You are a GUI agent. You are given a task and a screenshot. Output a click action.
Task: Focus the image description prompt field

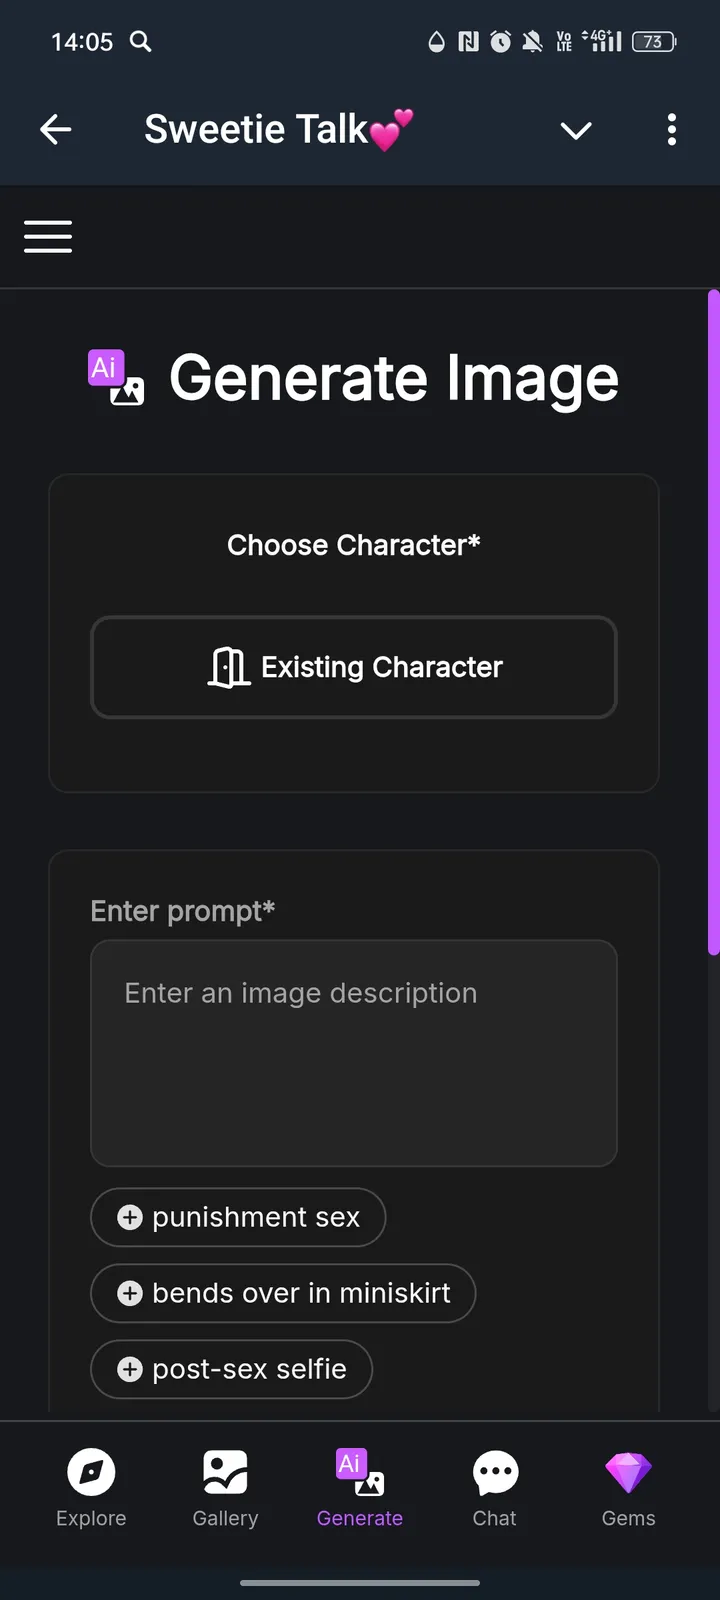pos(354,1053)
